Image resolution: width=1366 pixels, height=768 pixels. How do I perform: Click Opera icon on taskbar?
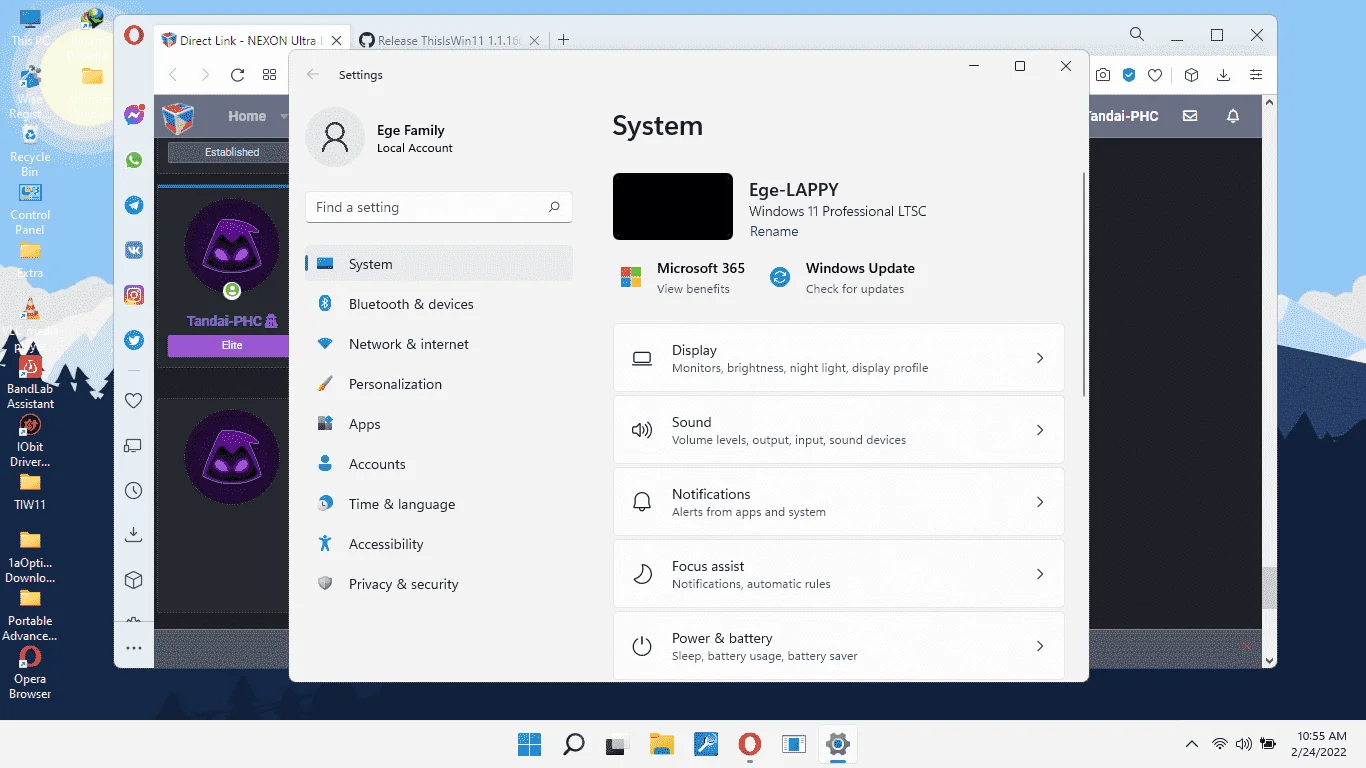(749, 744)
